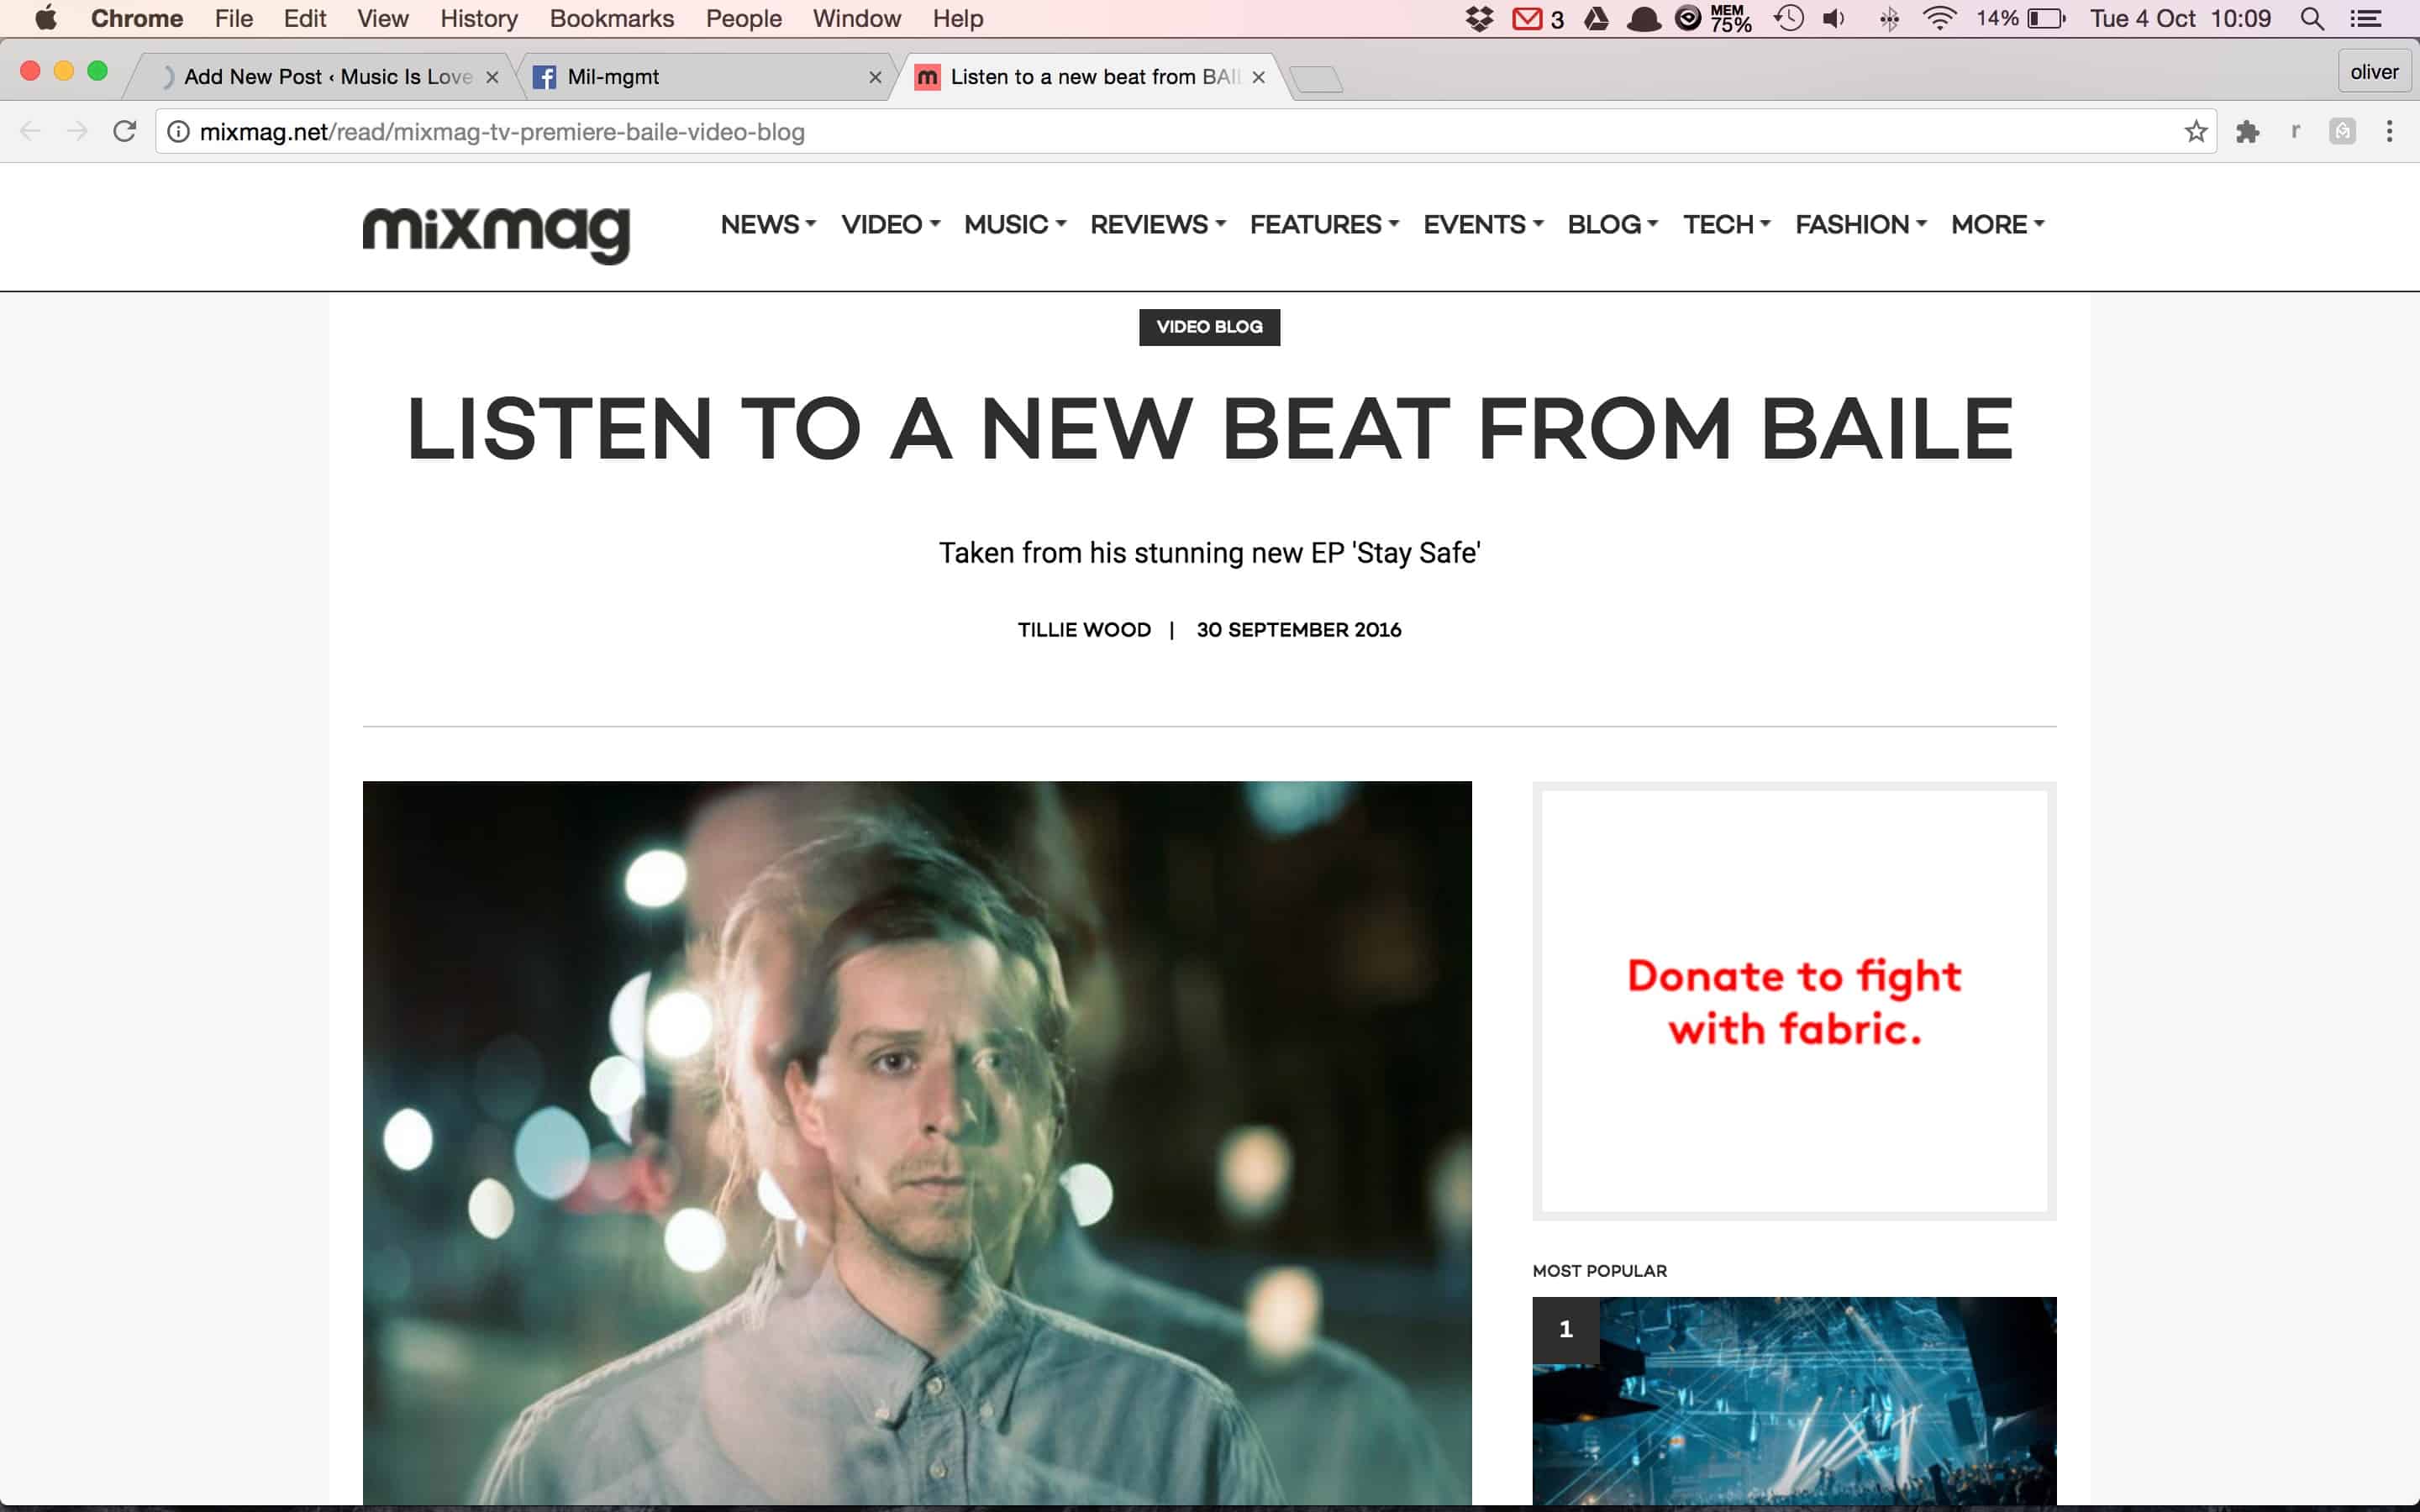Open the Chrome three-dot menu

pyautogui.click(x=2389, y=131)
